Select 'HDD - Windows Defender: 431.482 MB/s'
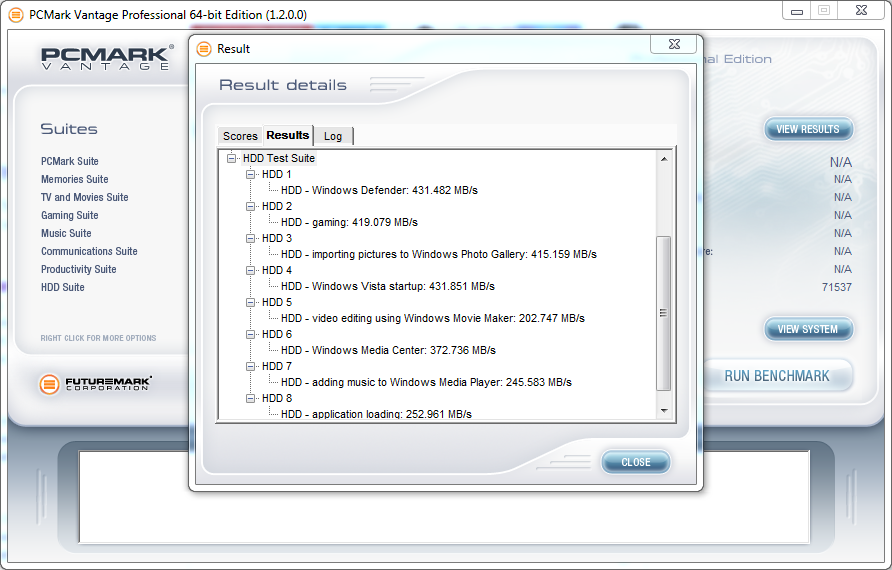 [379, 190]
